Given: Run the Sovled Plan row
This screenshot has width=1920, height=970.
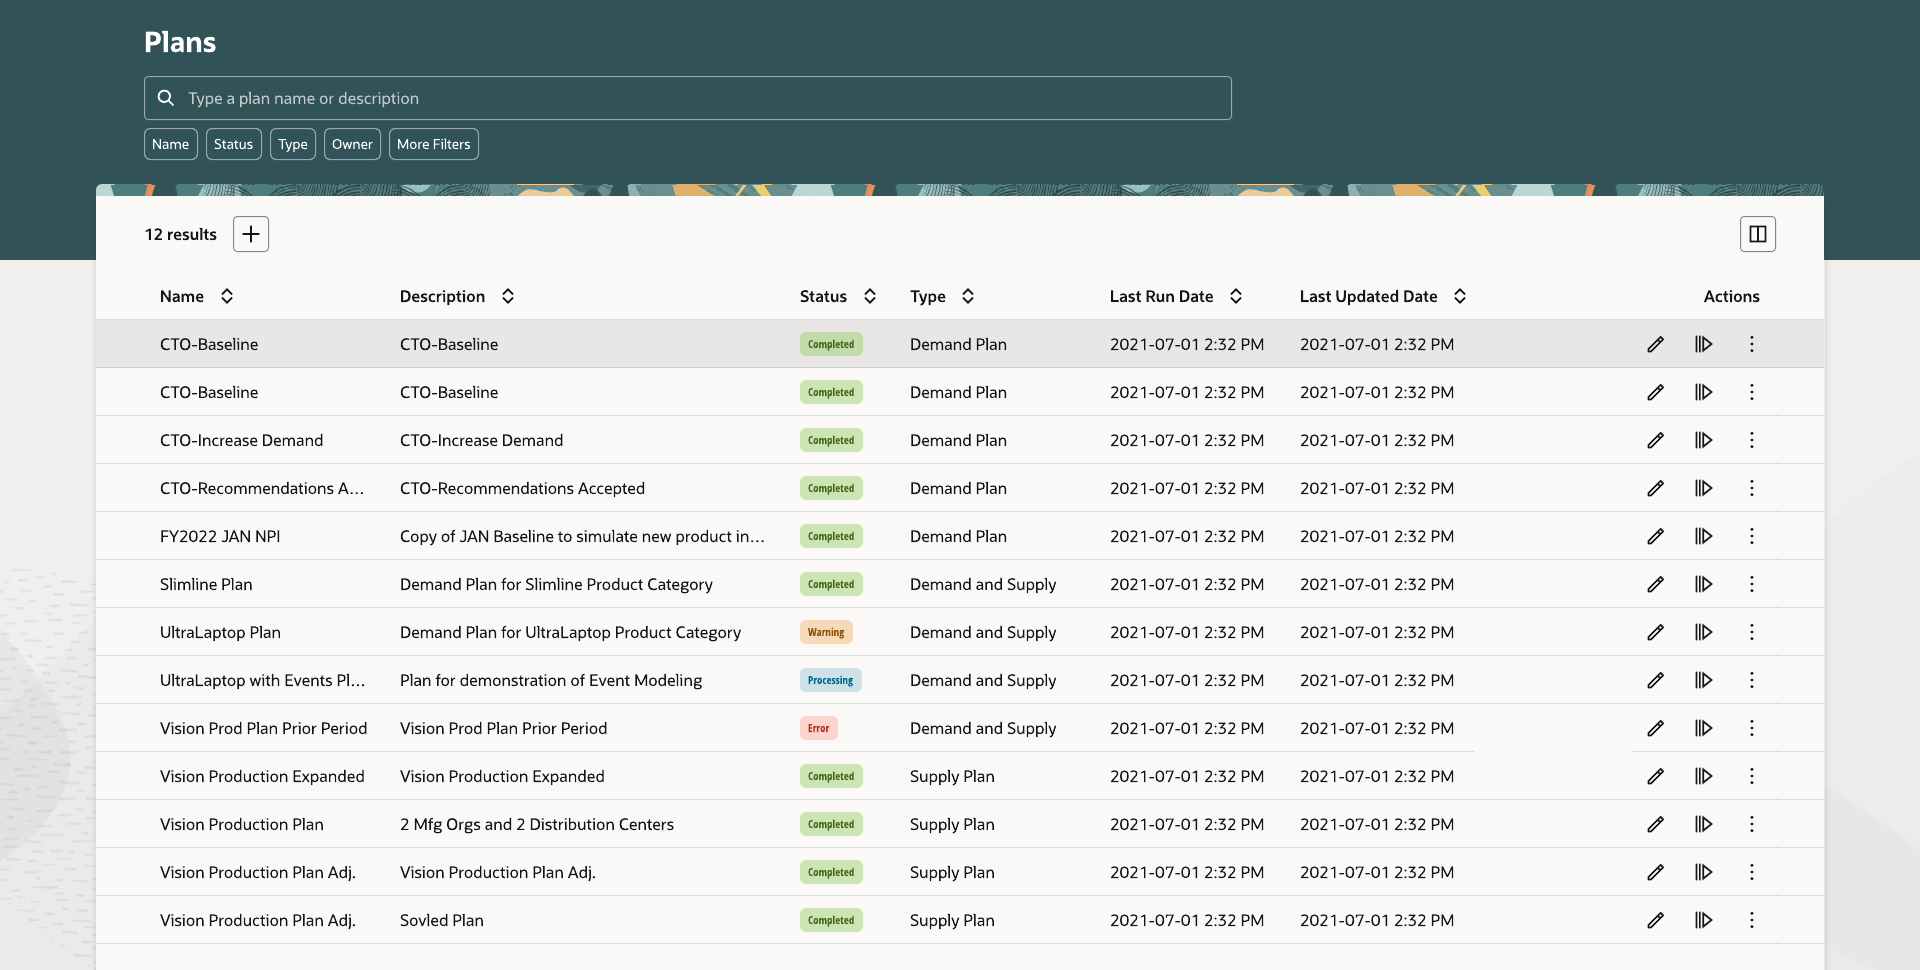Looking at the screenshot, I should tap(1704, 920).
